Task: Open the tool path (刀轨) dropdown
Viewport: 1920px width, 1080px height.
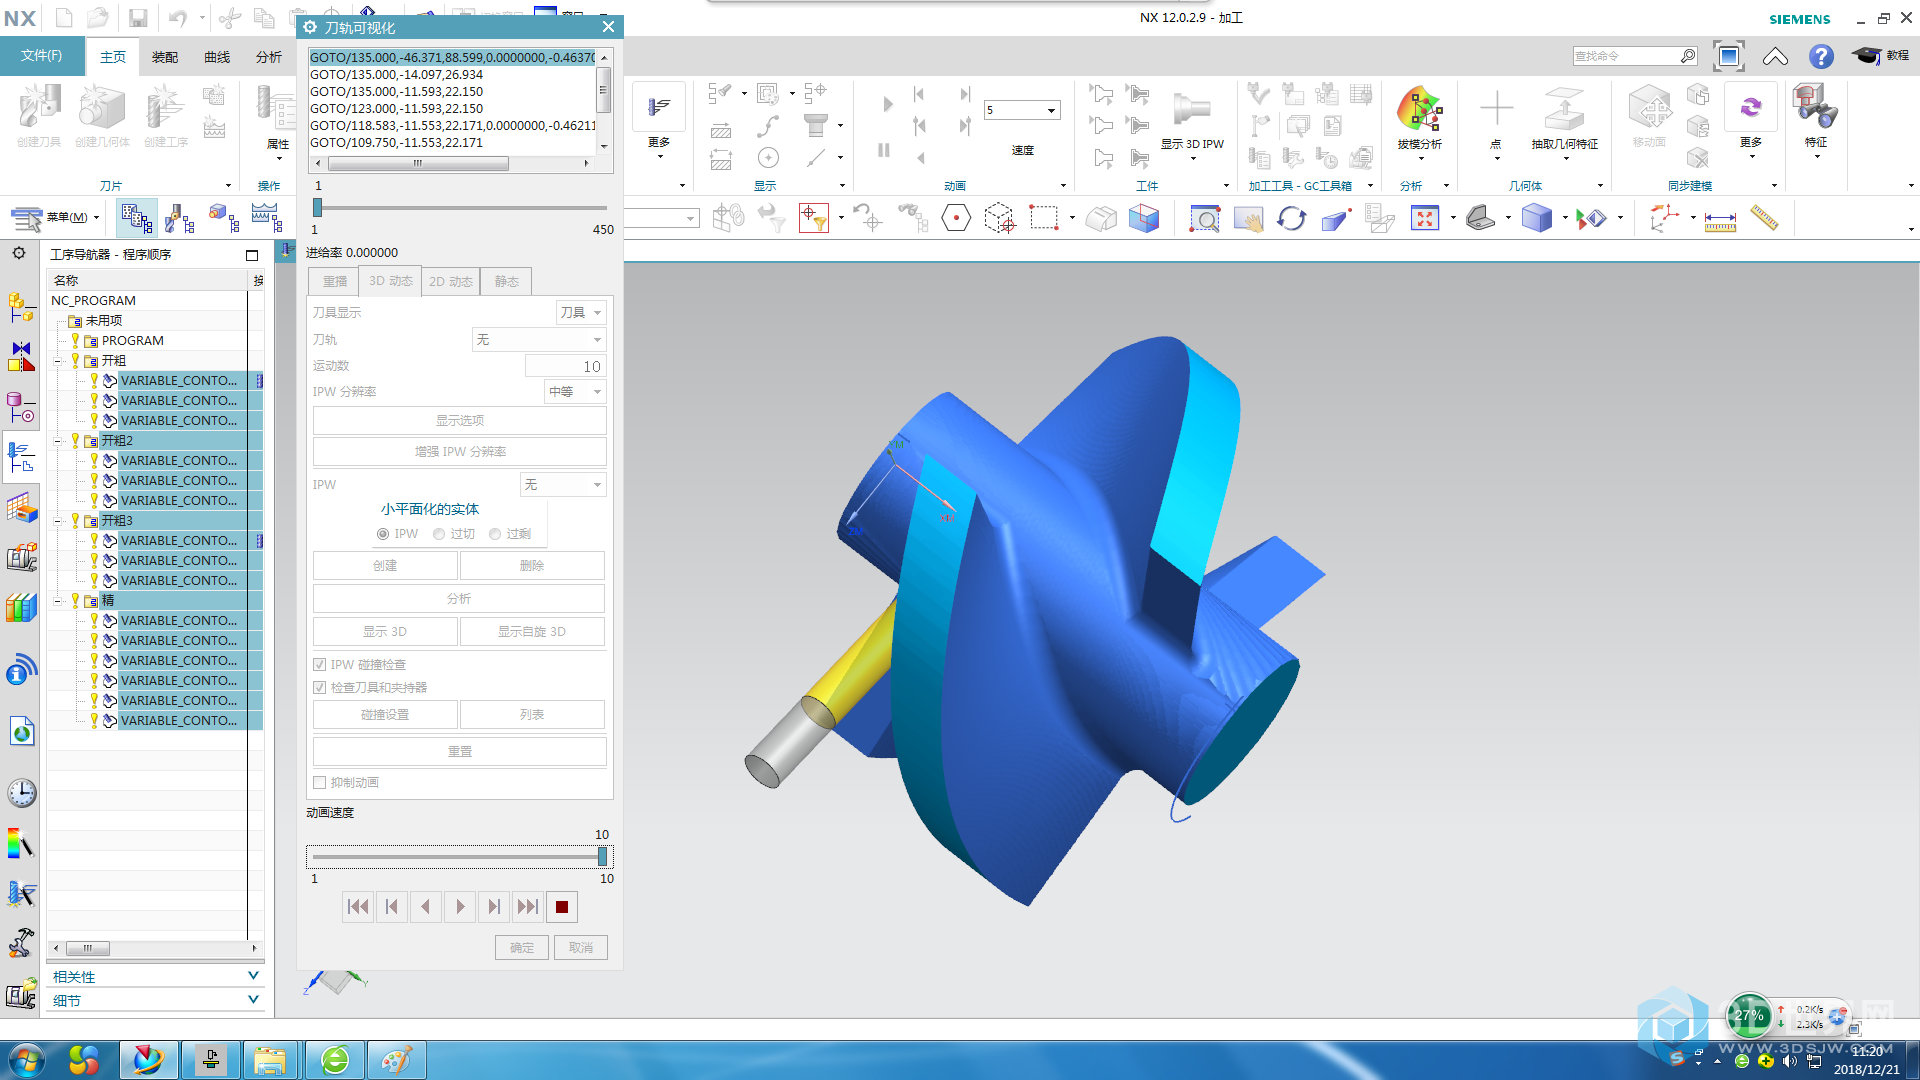Action: [x=539, y=340]
